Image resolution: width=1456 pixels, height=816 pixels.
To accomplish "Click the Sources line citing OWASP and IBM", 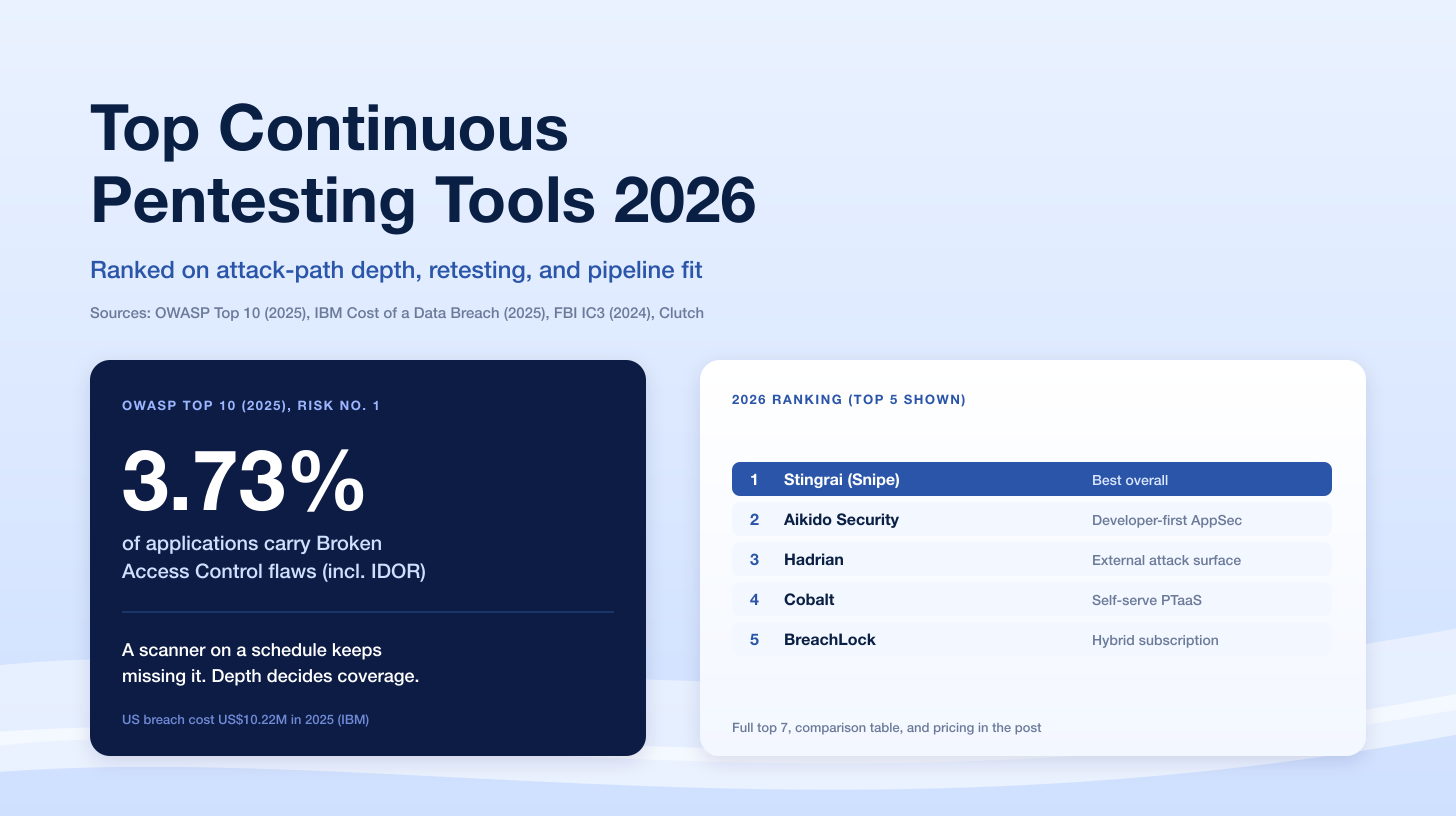I will point(397,313).
